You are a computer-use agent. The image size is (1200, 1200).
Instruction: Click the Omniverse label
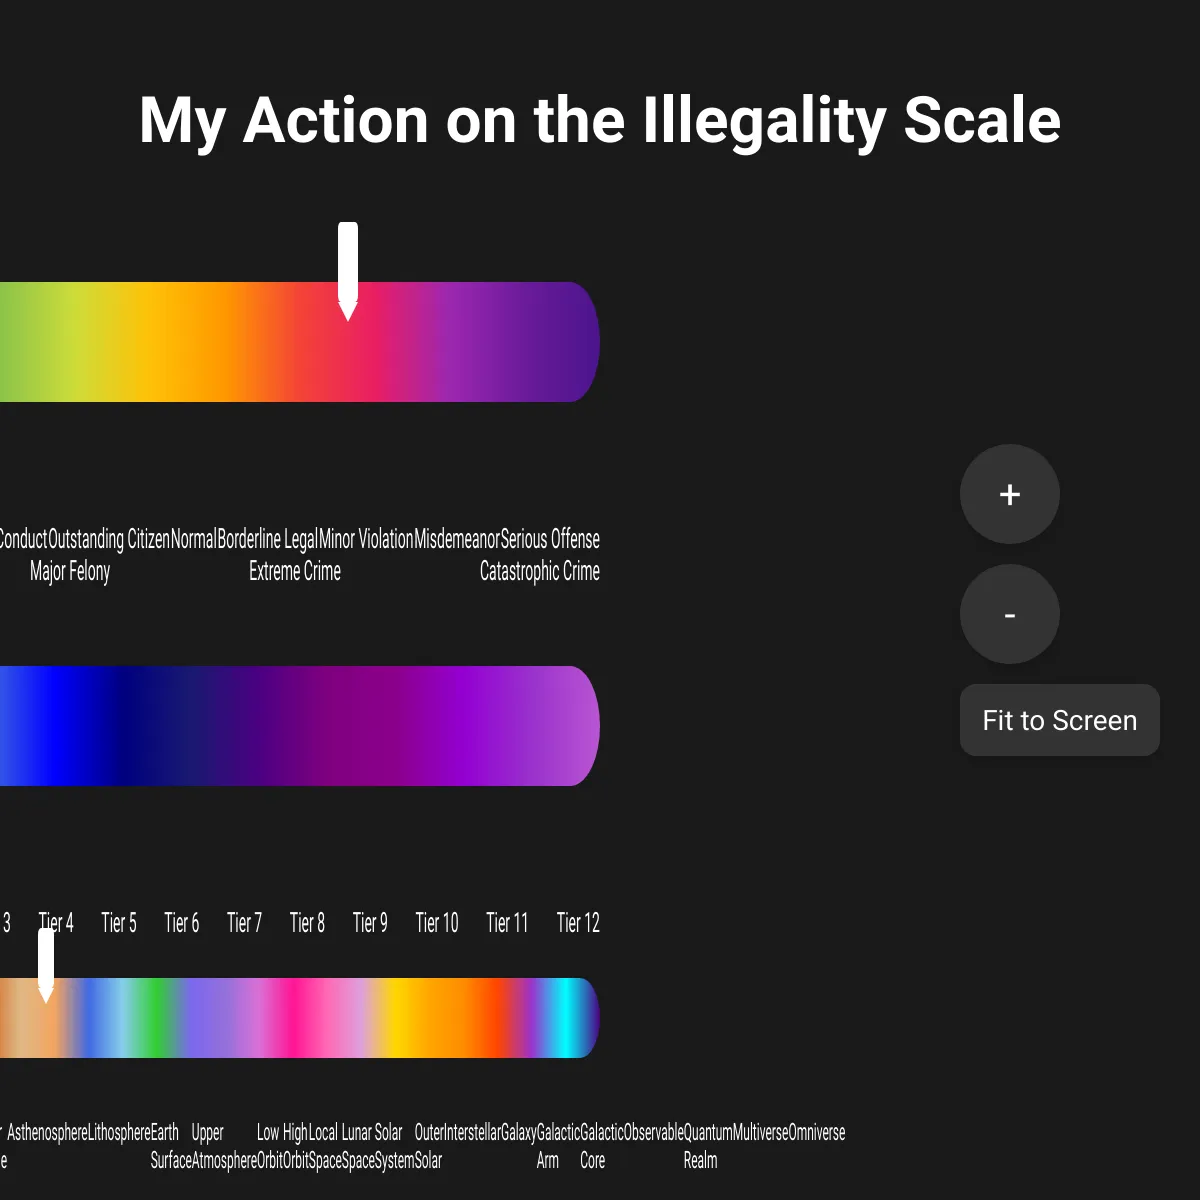tap(817, 1132)
